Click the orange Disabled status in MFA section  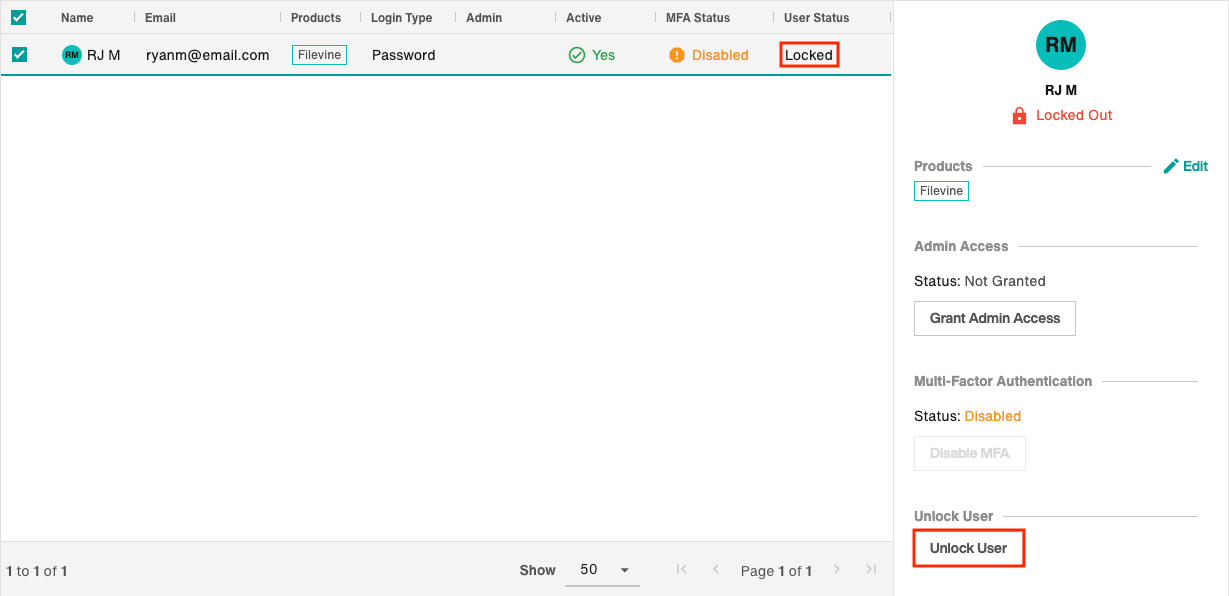pyautogui.click(x=993, y=416)
